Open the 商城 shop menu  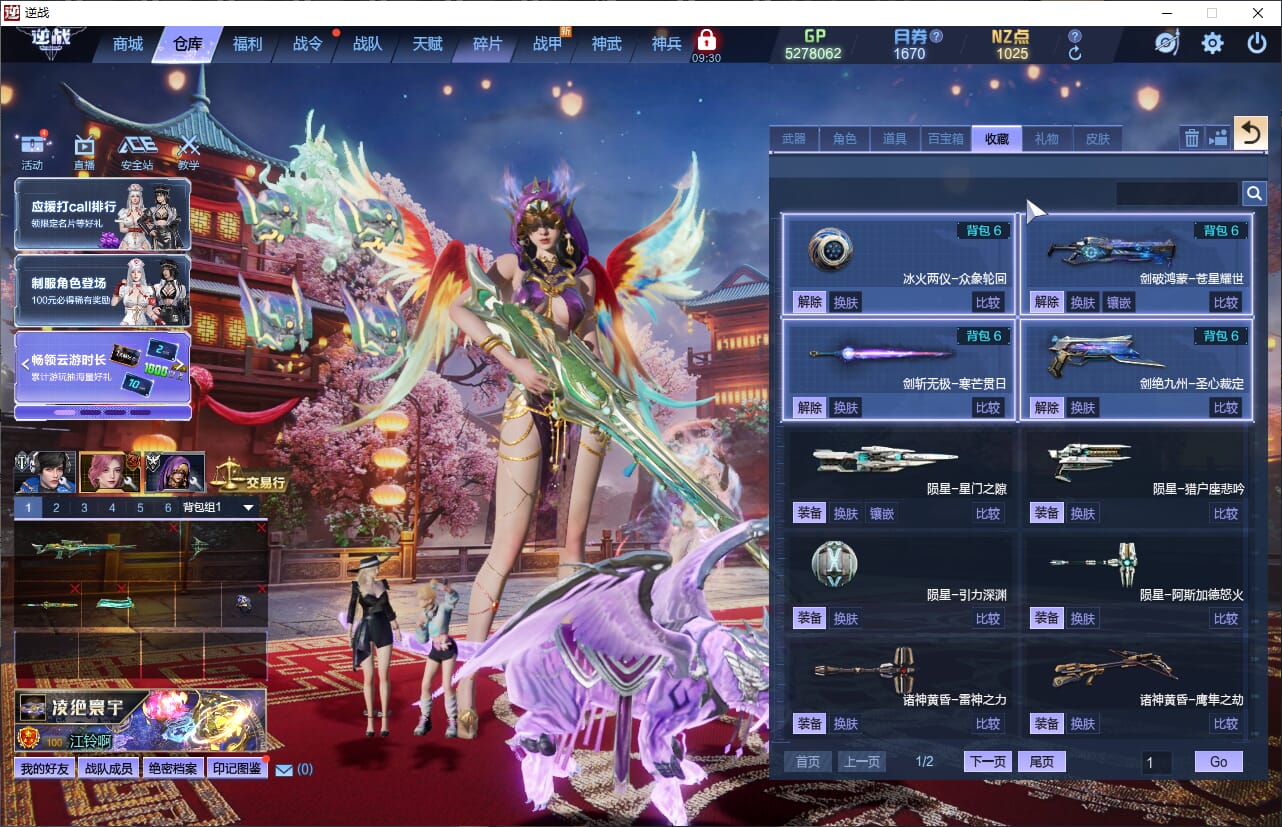tap(128, 44)
